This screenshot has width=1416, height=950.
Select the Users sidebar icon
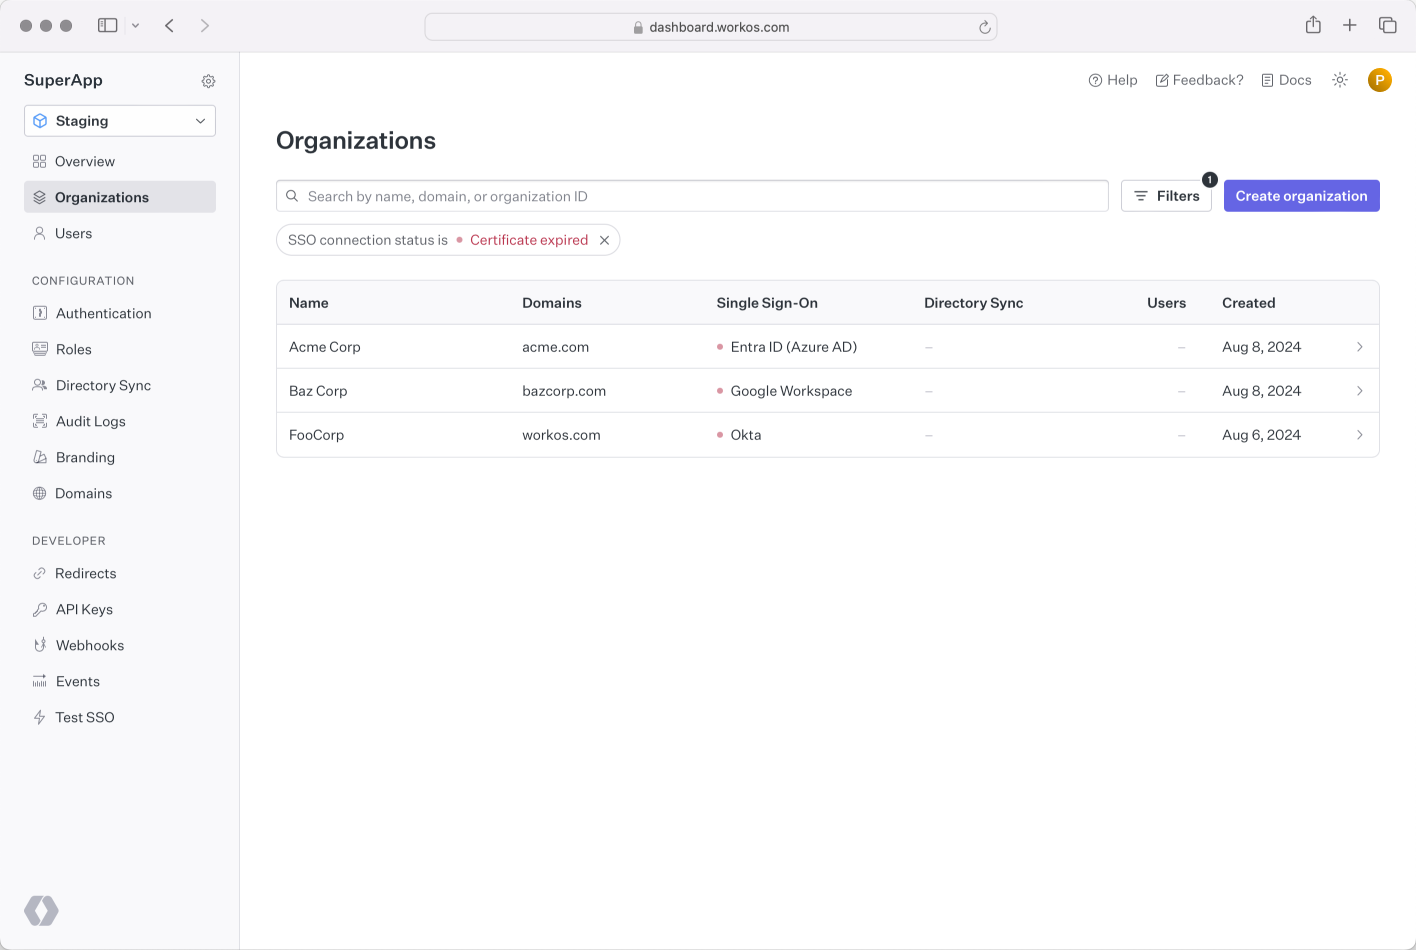40,233
